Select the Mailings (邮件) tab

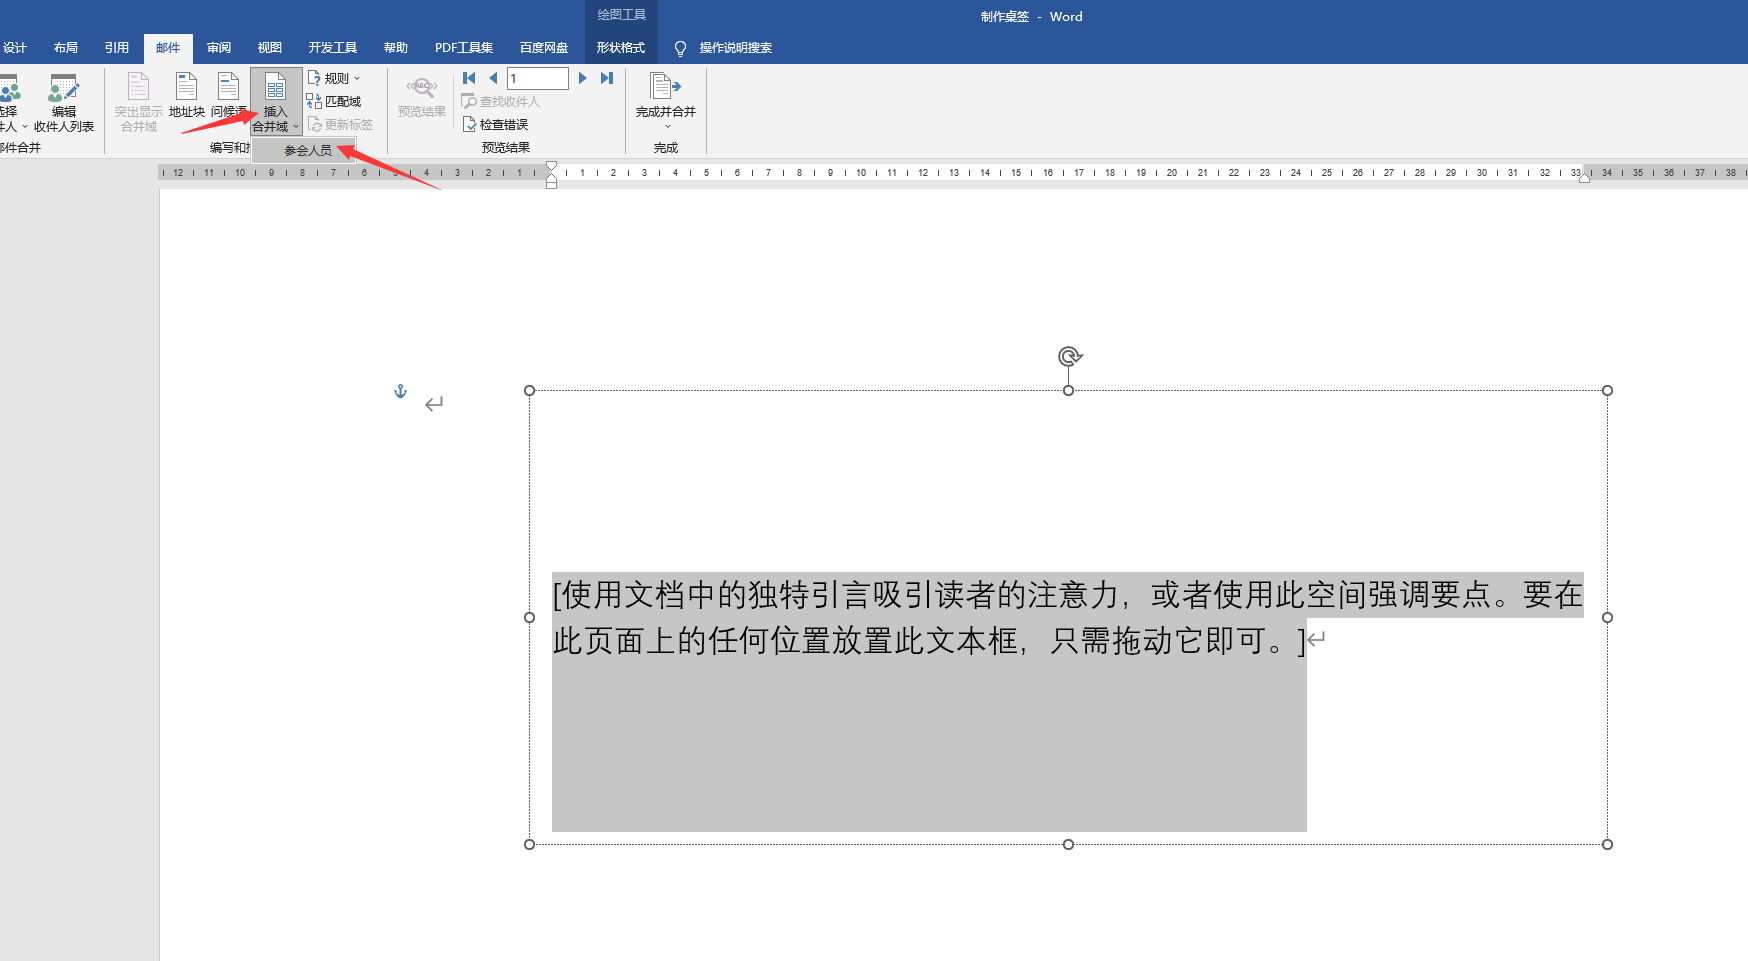[168, 48]
